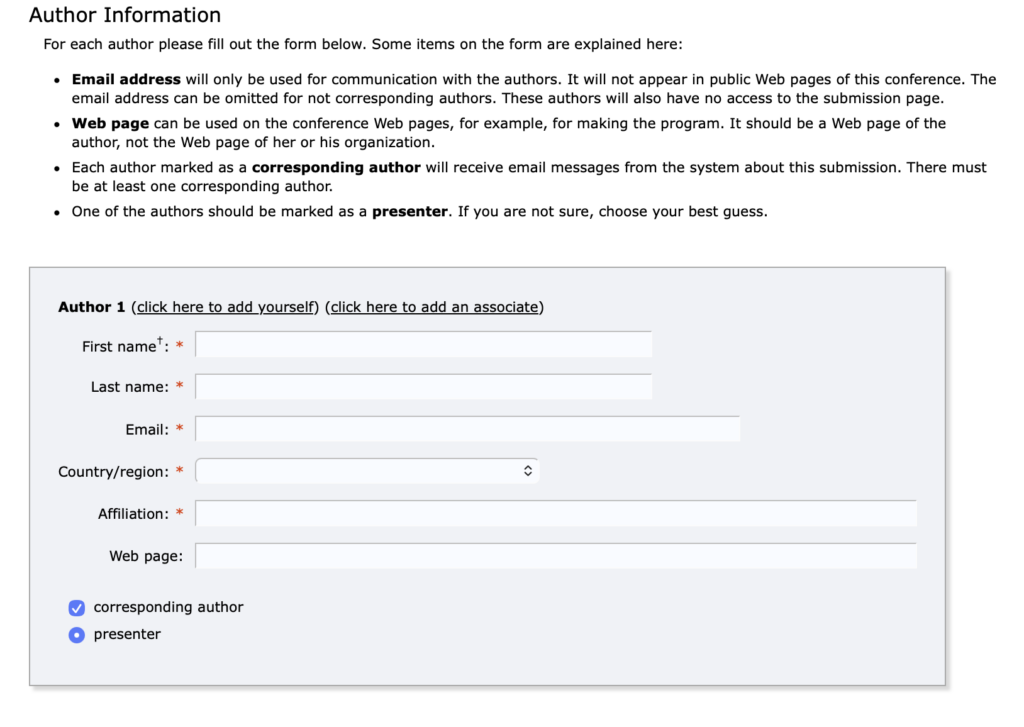
Task: Click the 'Last name' field label
Action: point(129,387)
